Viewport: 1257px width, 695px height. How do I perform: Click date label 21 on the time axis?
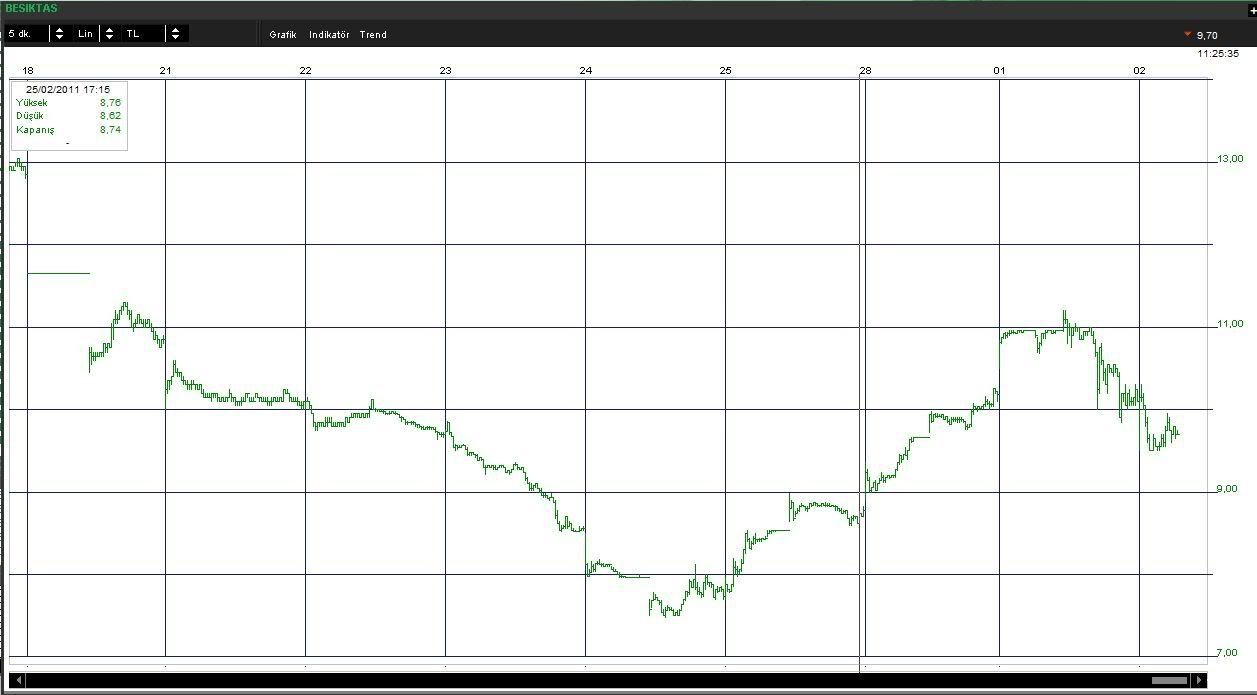tap(165, 70)
